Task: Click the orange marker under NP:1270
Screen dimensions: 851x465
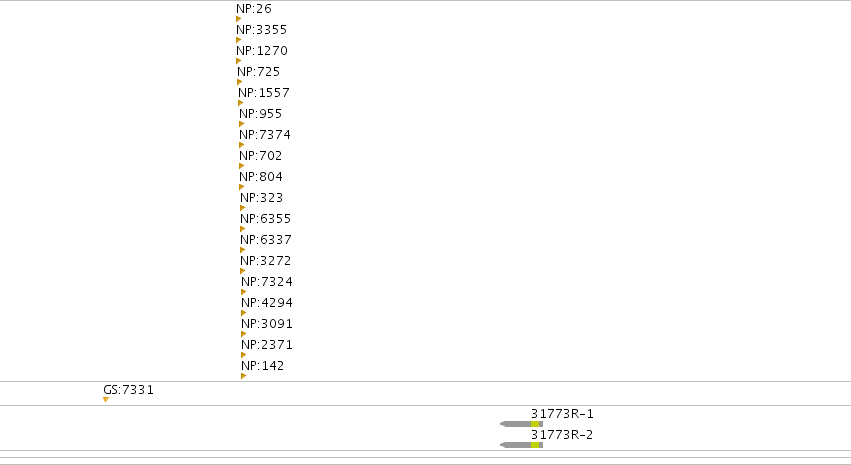Action: click(x=238, y=61)
